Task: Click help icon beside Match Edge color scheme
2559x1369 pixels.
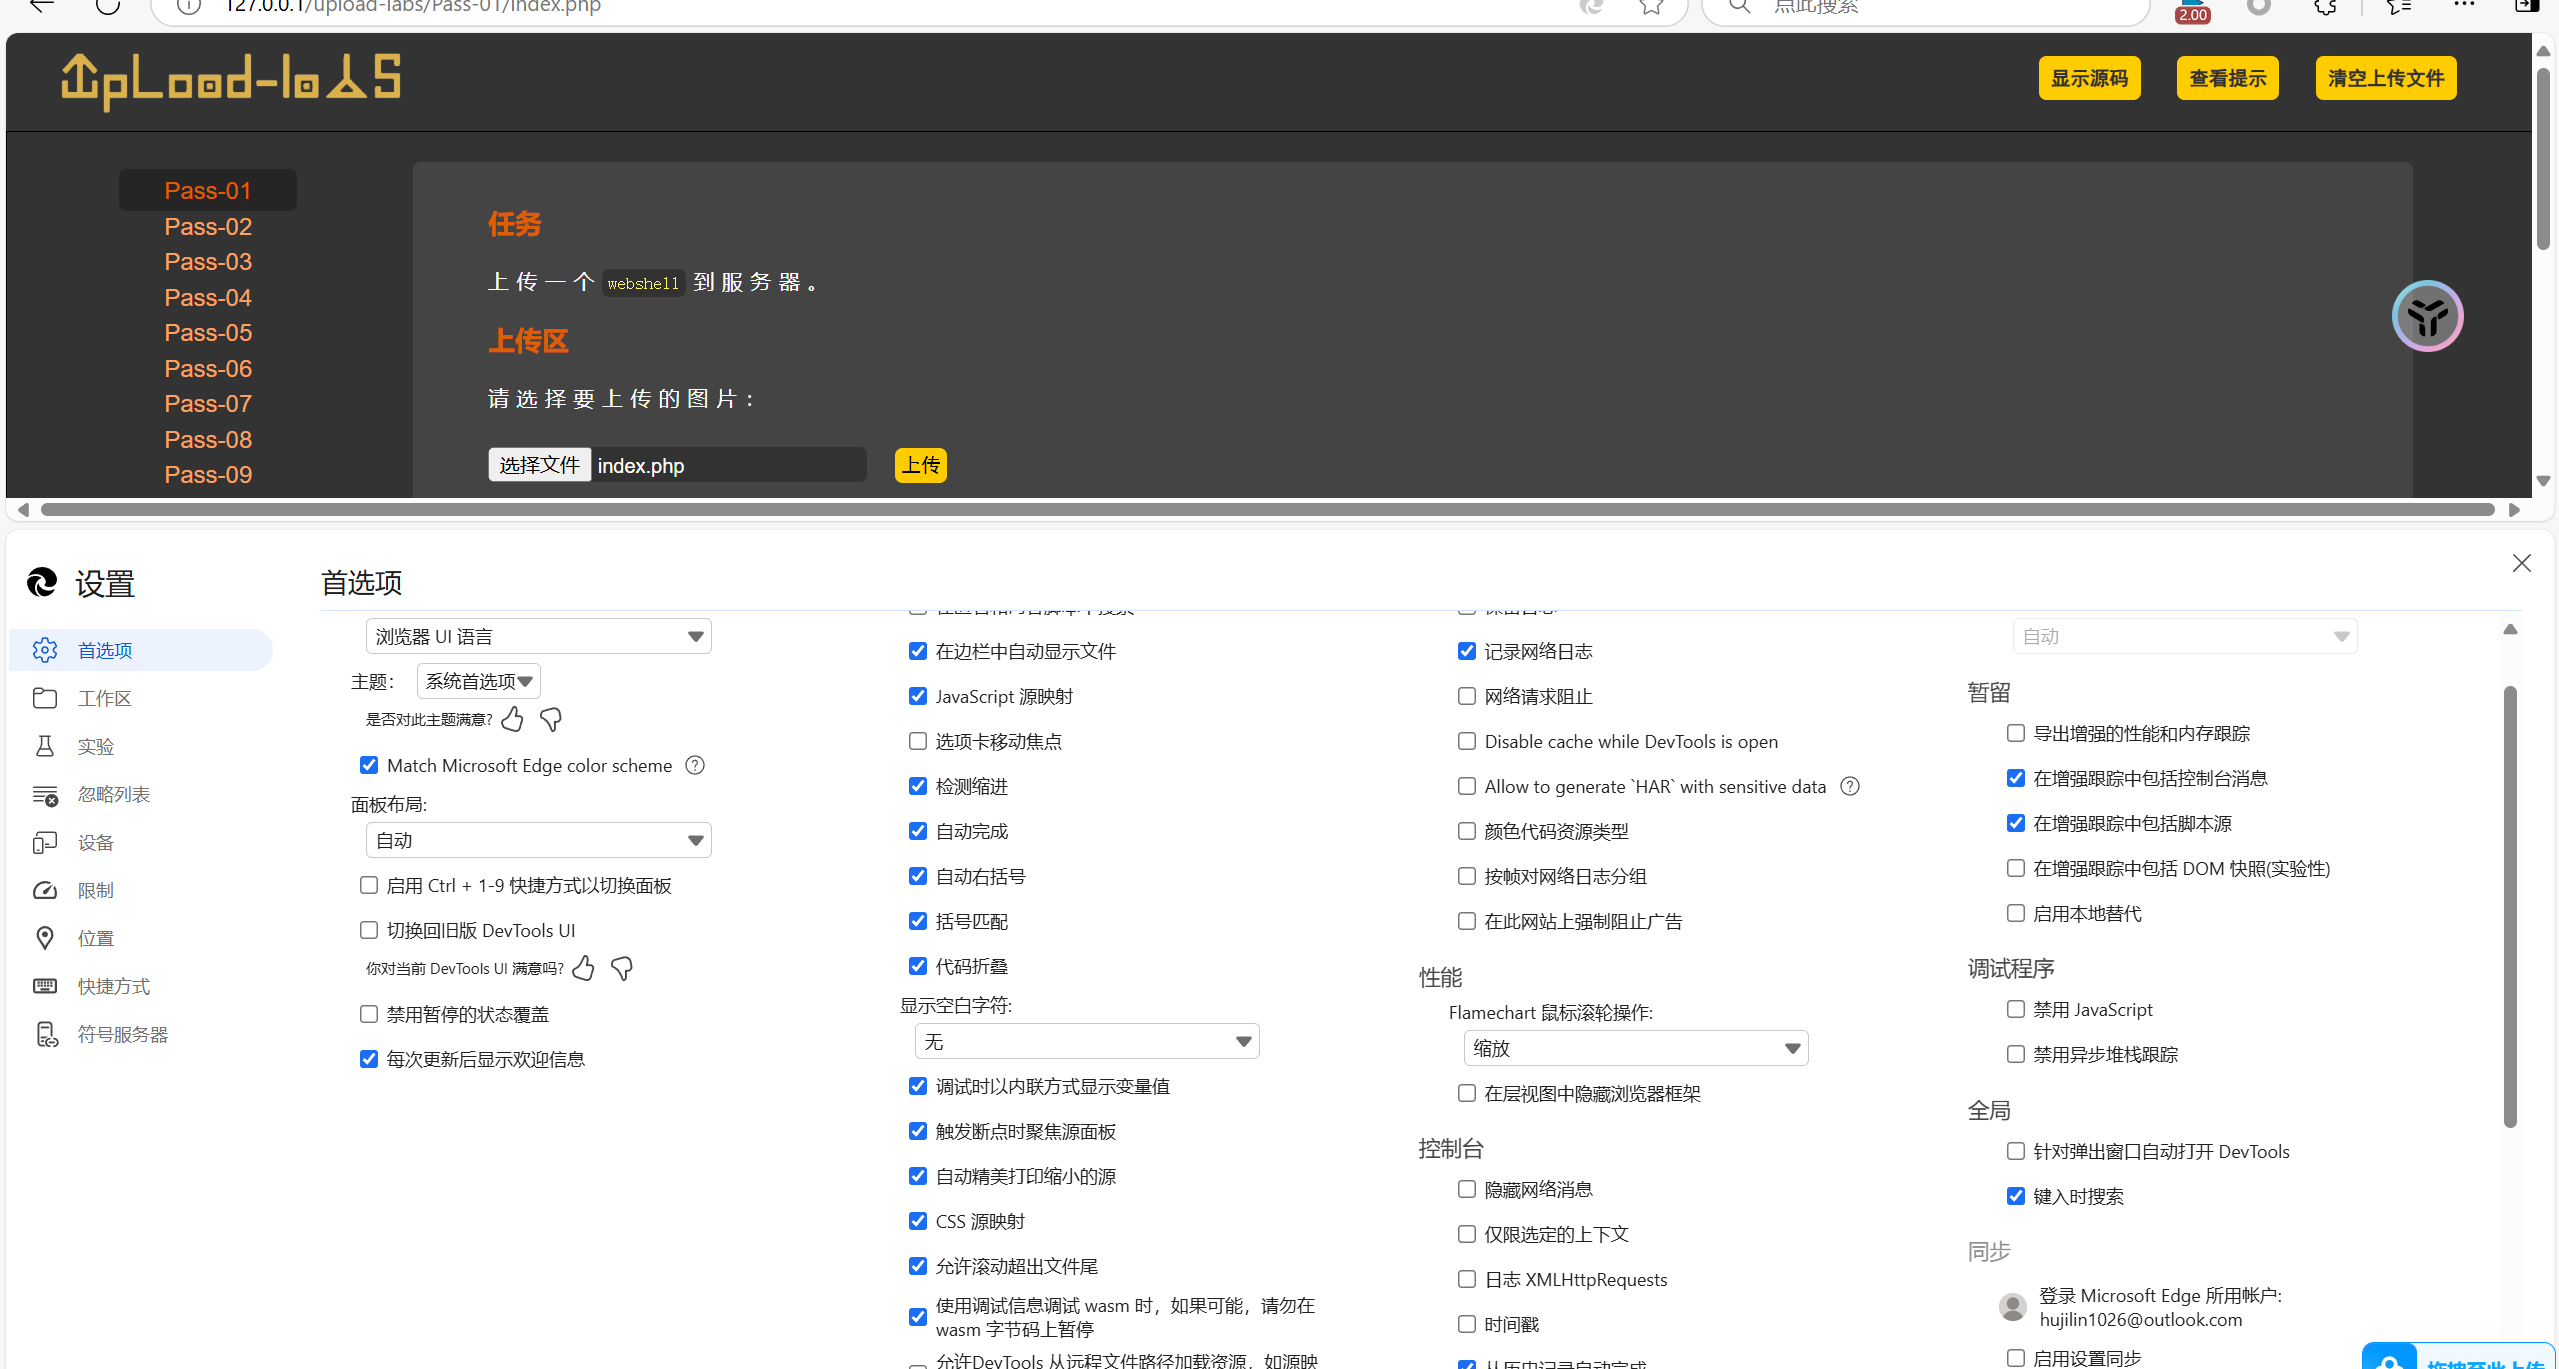Action: coord(695,766)
